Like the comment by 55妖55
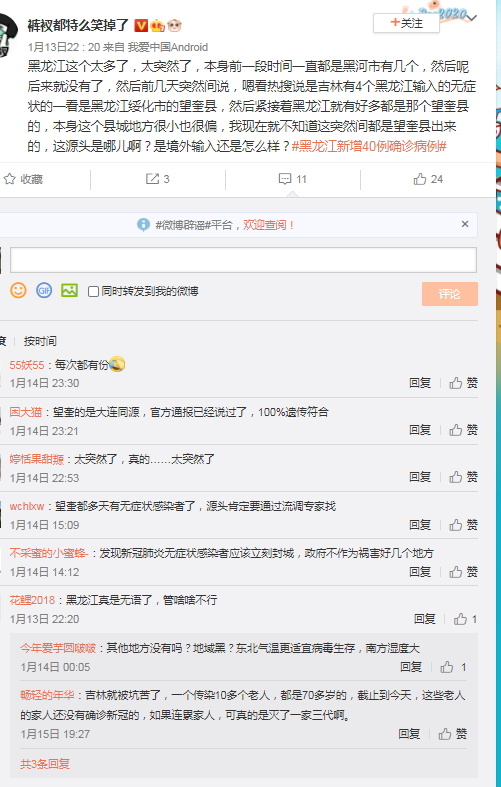The width and height of the screenshot is (501, 787). 463,383
